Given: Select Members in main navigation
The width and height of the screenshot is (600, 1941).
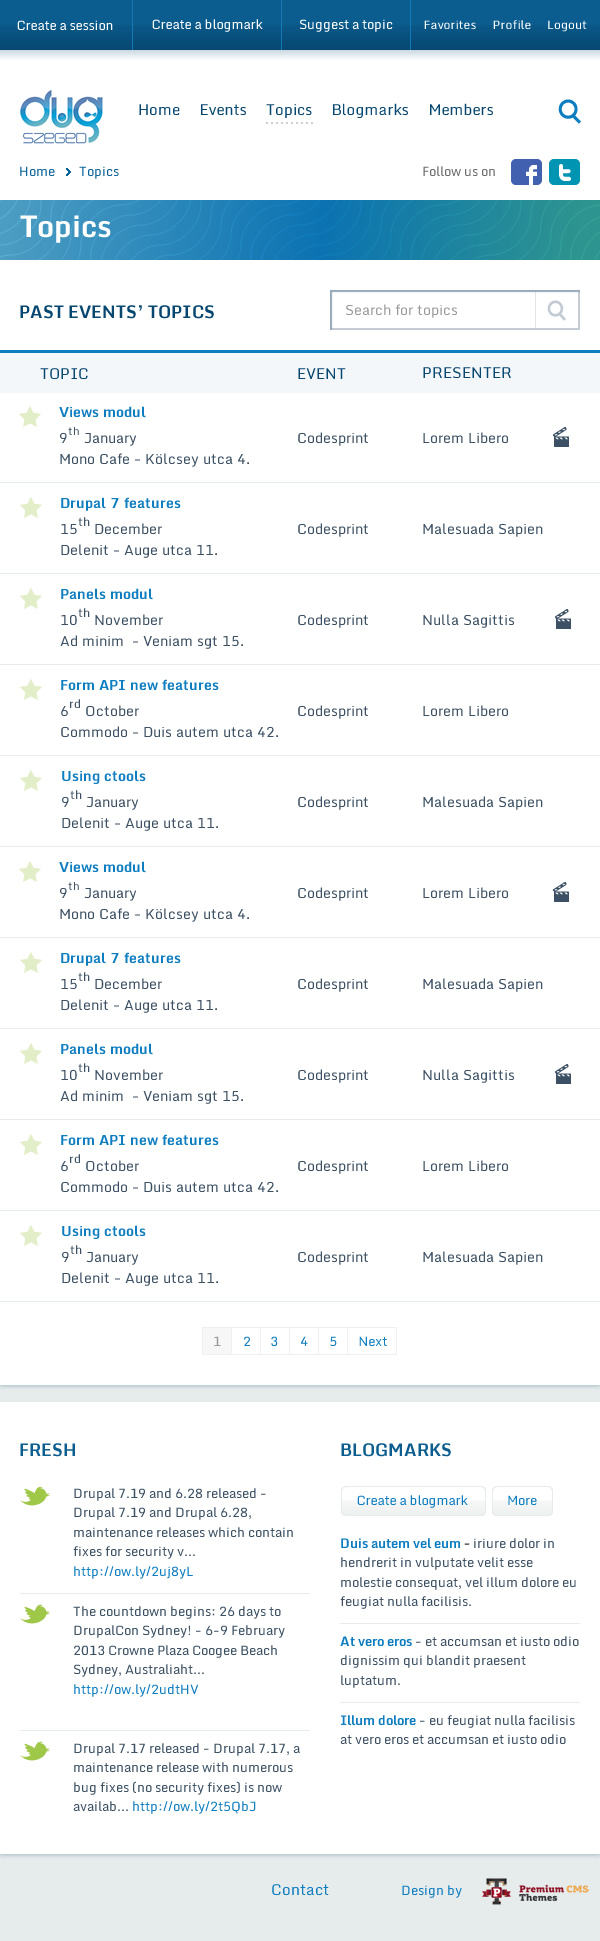Looking at the screenshot, I should click(461, 110).
